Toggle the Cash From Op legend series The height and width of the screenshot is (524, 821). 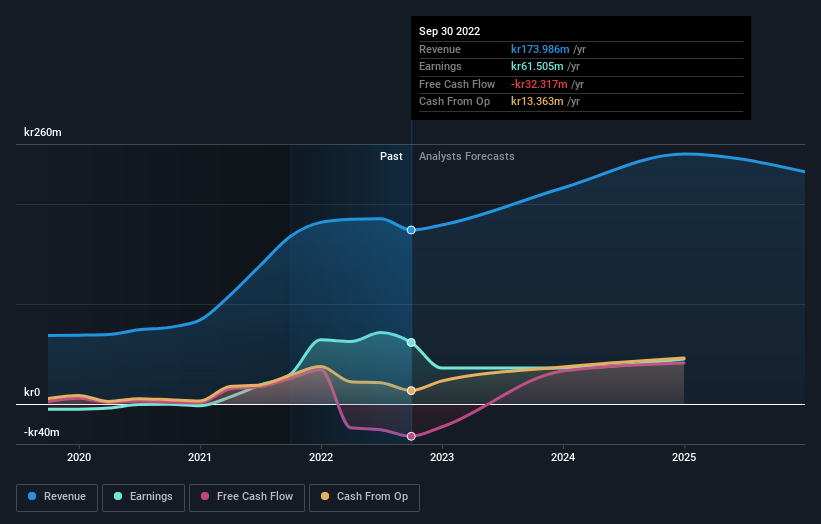tap(364, 497)
